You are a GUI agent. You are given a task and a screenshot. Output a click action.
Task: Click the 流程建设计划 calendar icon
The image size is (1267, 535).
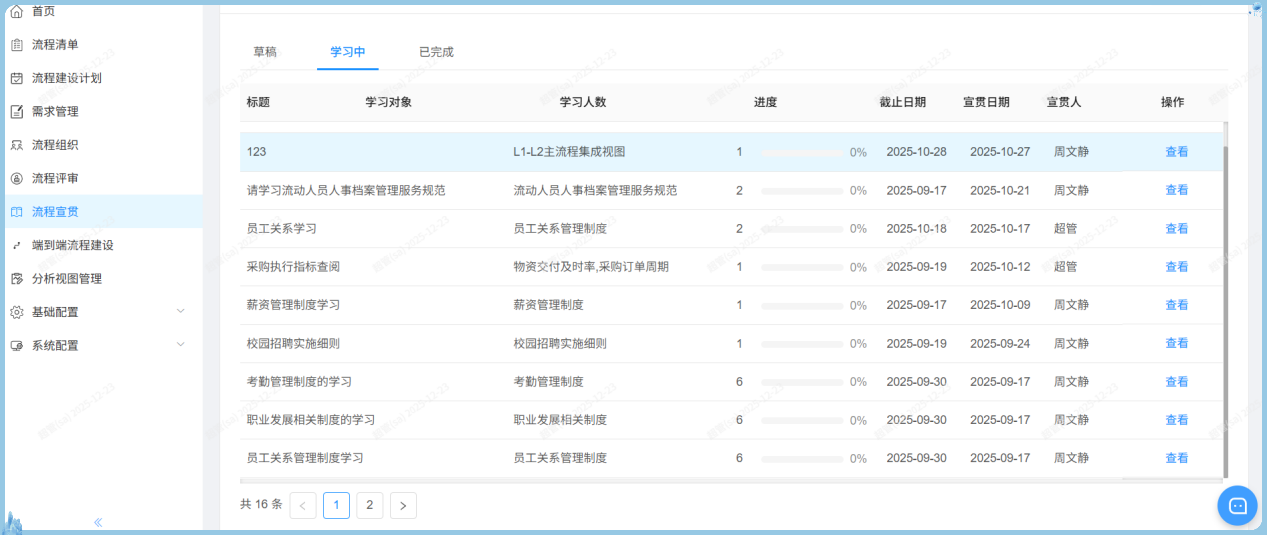16,78
